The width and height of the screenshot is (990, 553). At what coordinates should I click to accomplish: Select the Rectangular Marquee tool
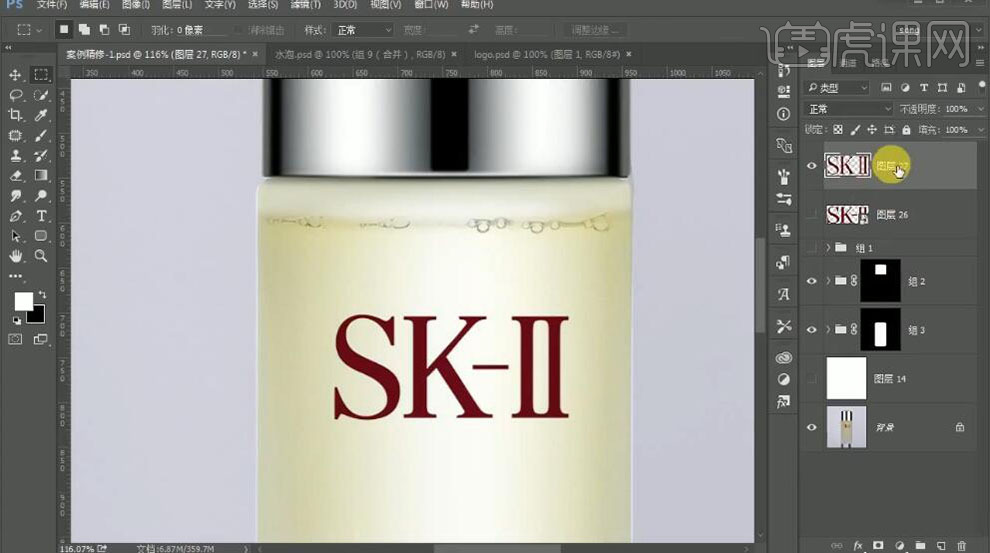coord(41,75)
